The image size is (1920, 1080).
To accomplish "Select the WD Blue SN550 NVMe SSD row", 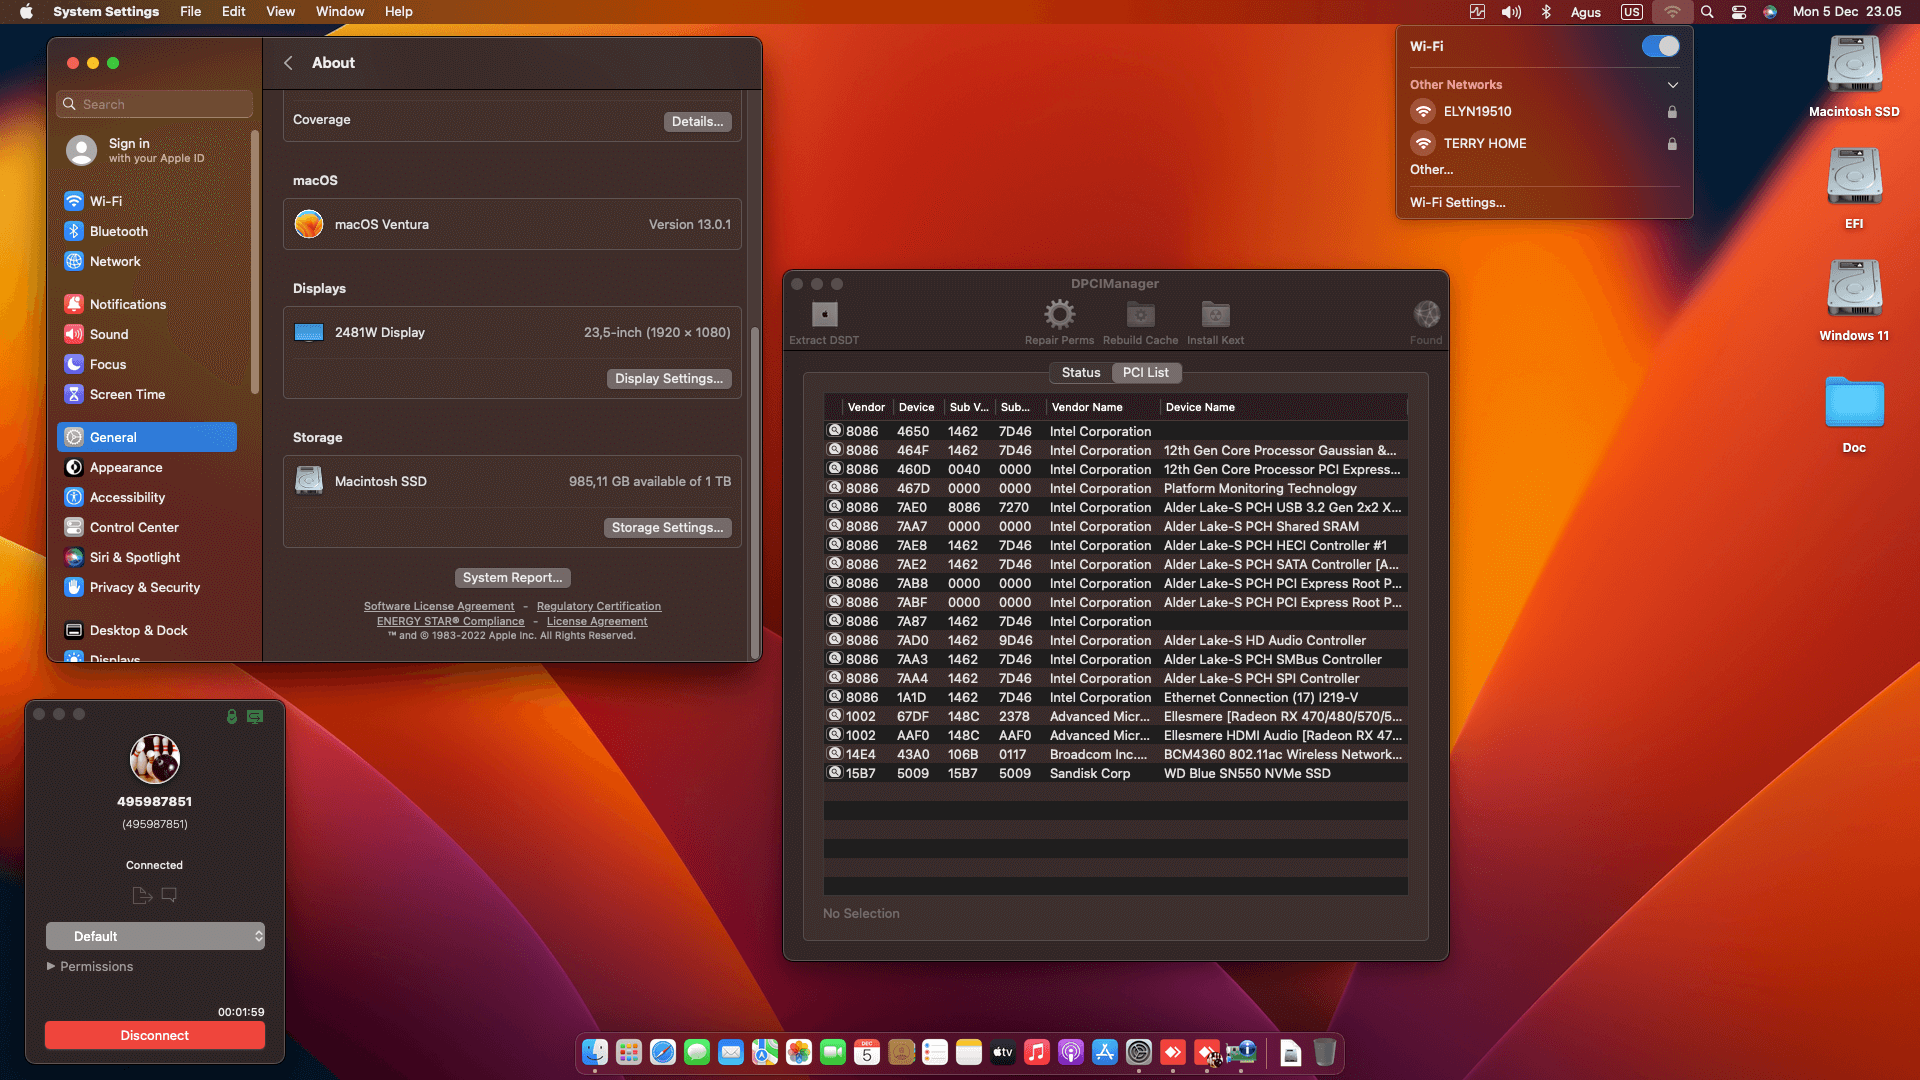I will point(1116,773).
